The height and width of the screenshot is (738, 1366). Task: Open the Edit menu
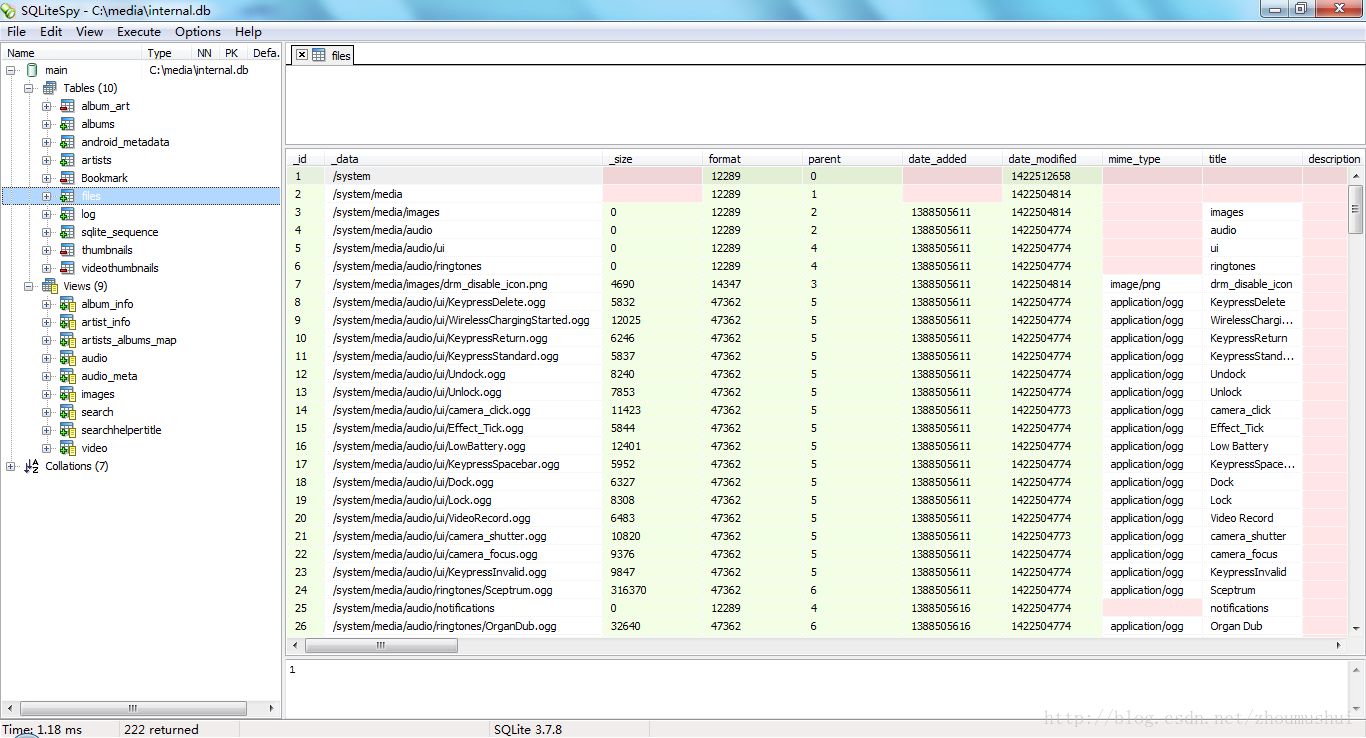pos(51,32)
